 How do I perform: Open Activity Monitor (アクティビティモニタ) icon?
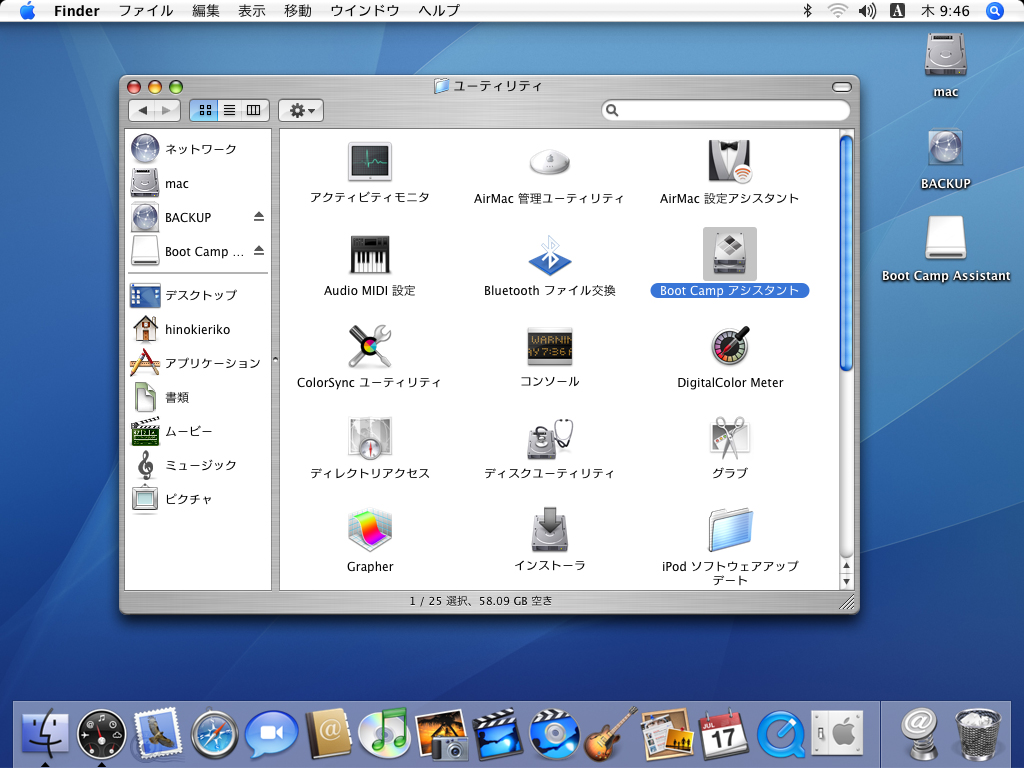point(369,162)
